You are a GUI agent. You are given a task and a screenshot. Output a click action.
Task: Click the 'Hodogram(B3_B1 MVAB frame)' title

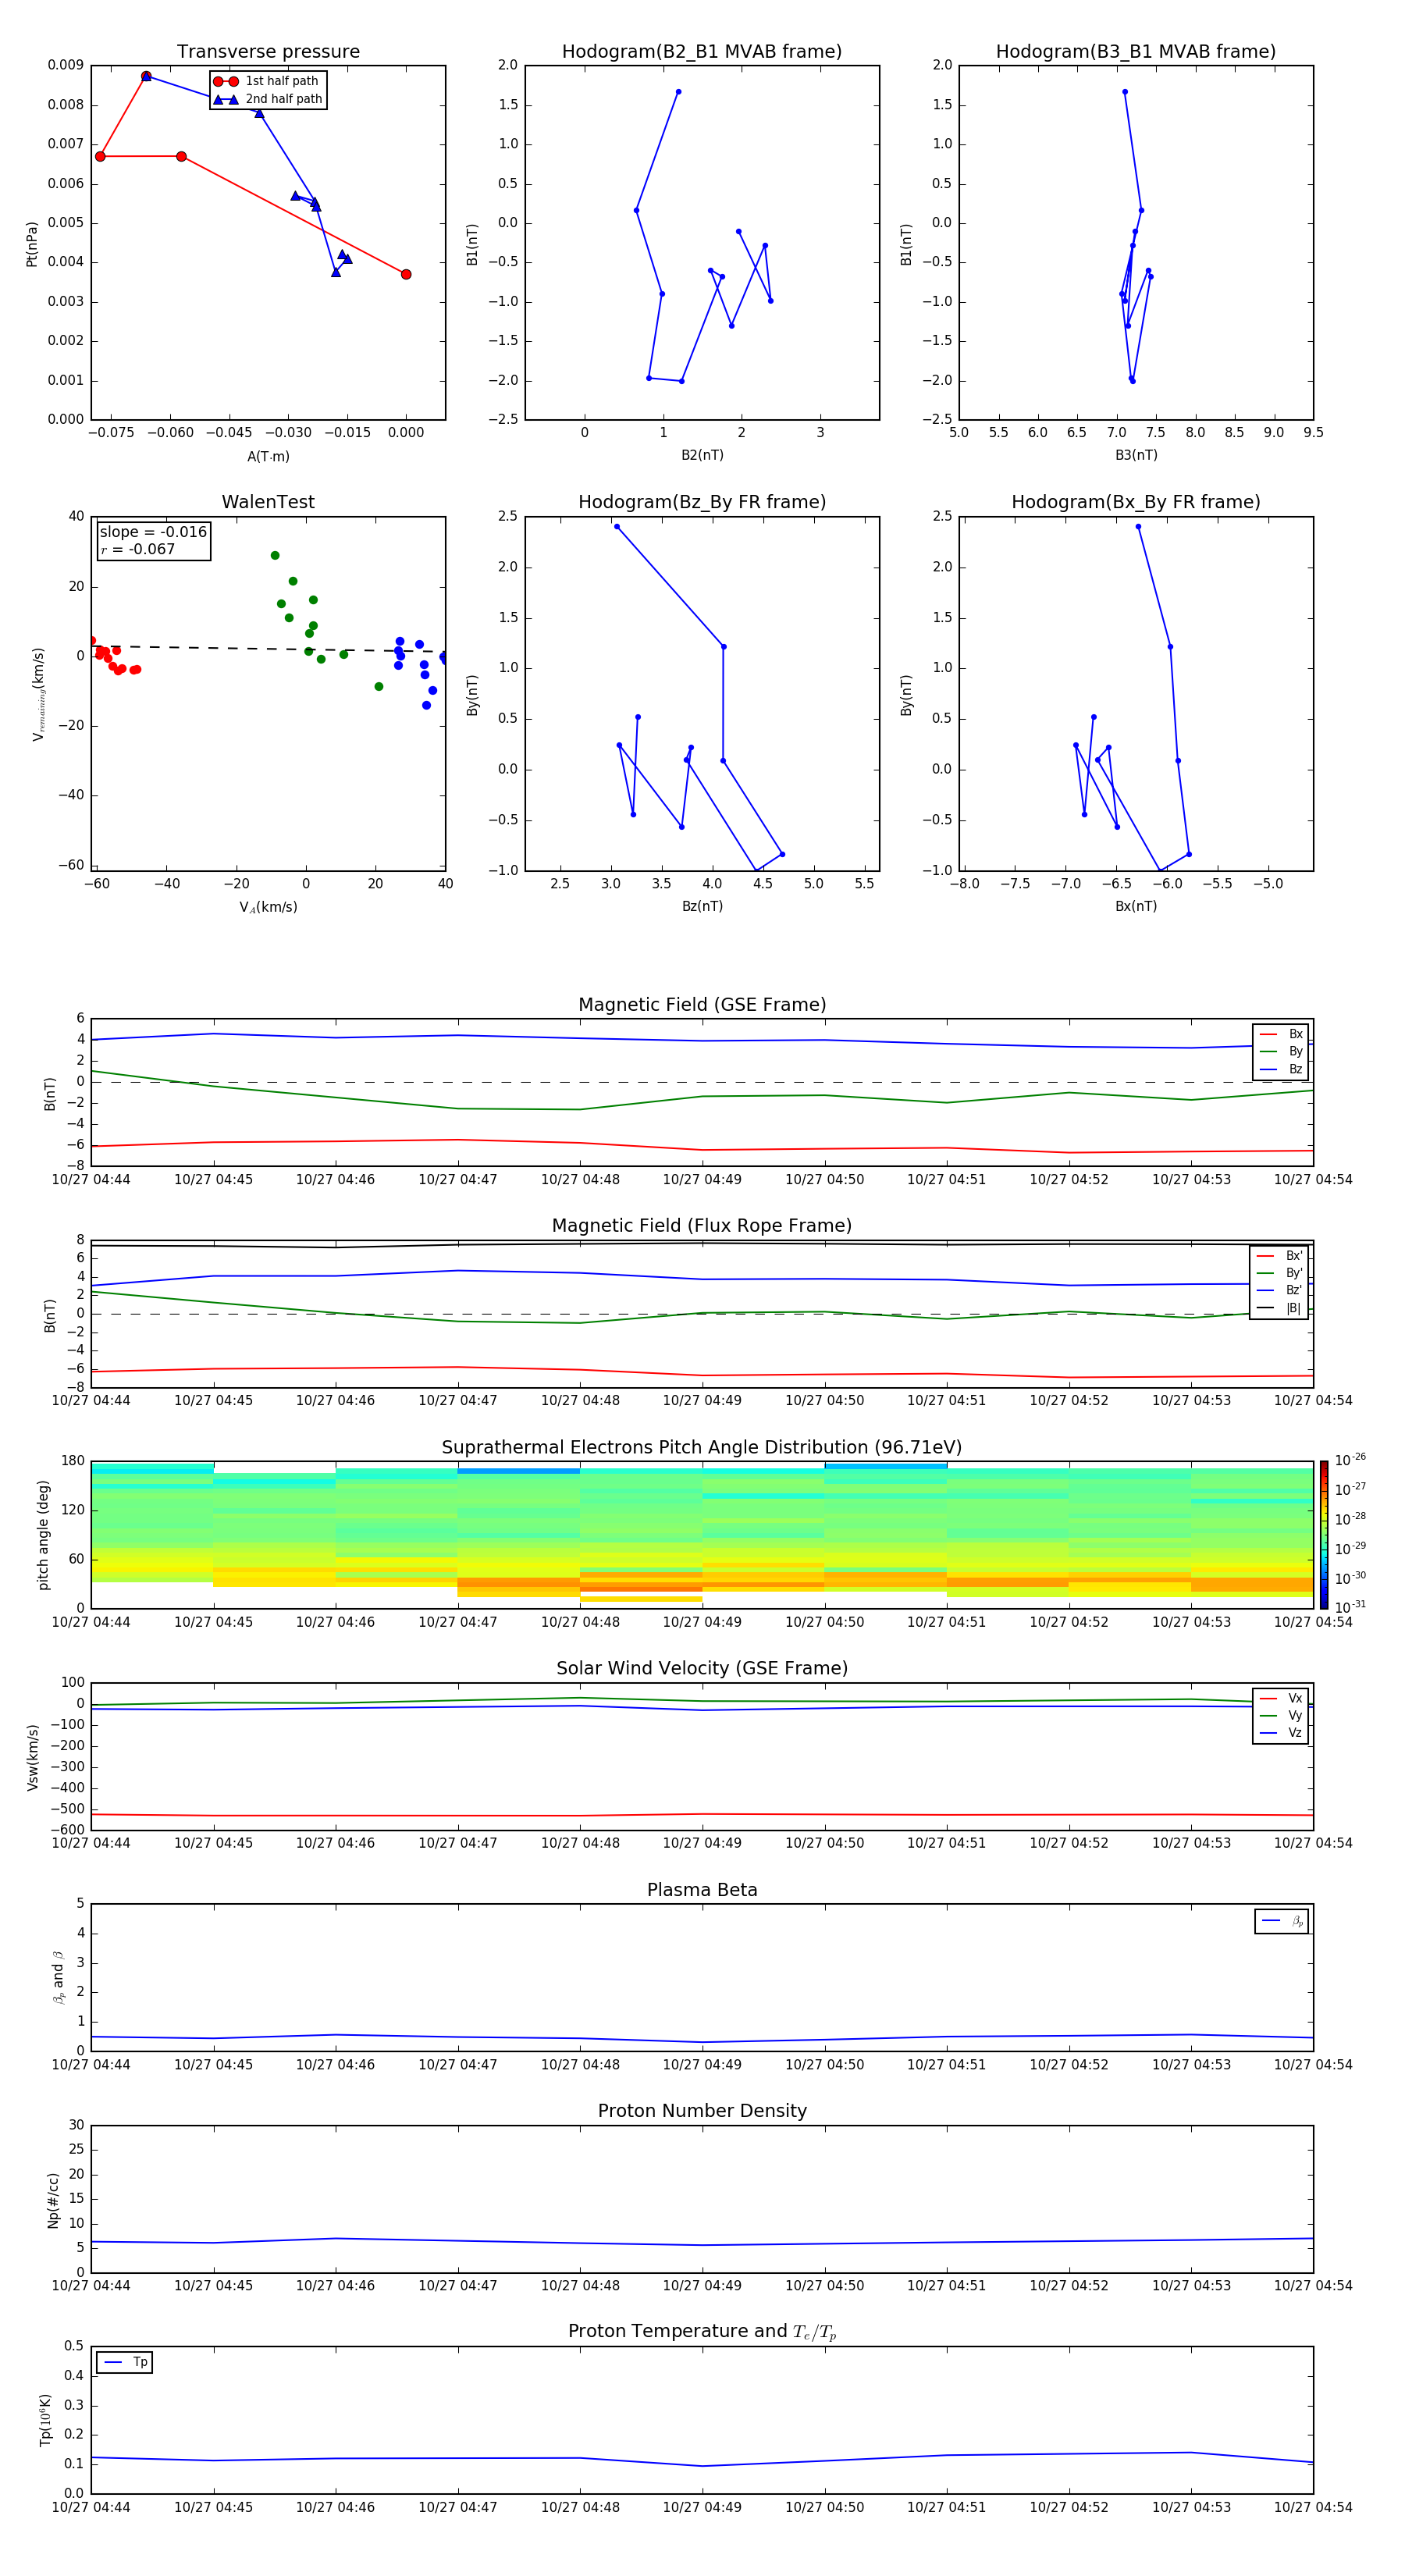[1136, 52]
